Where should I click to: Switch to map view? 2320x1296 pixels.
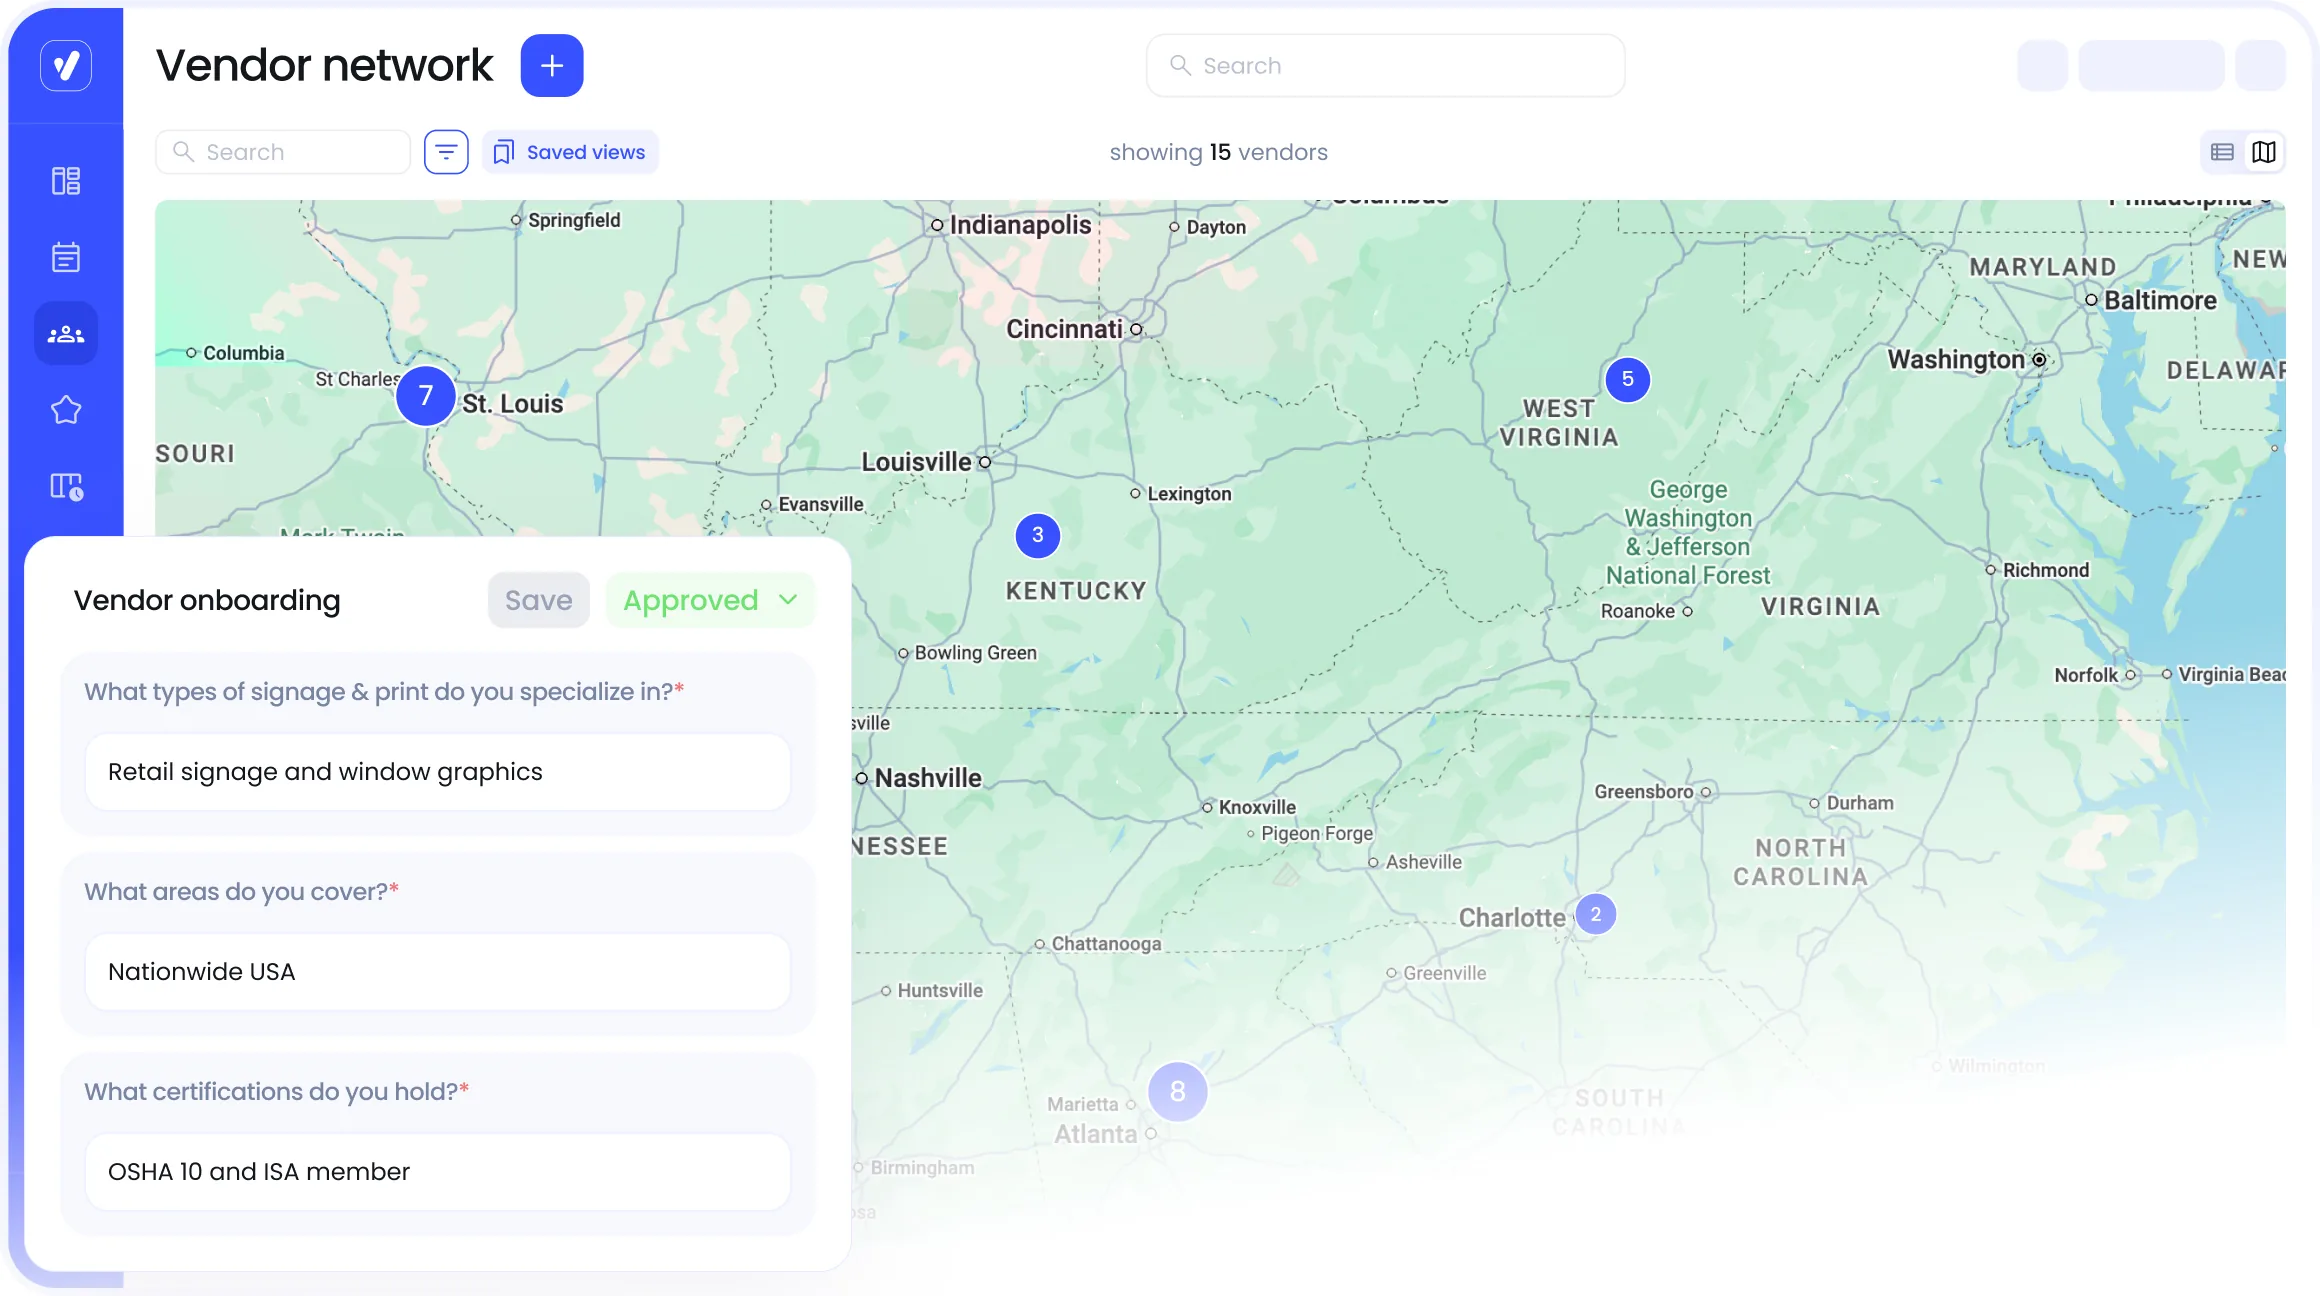2264,152
